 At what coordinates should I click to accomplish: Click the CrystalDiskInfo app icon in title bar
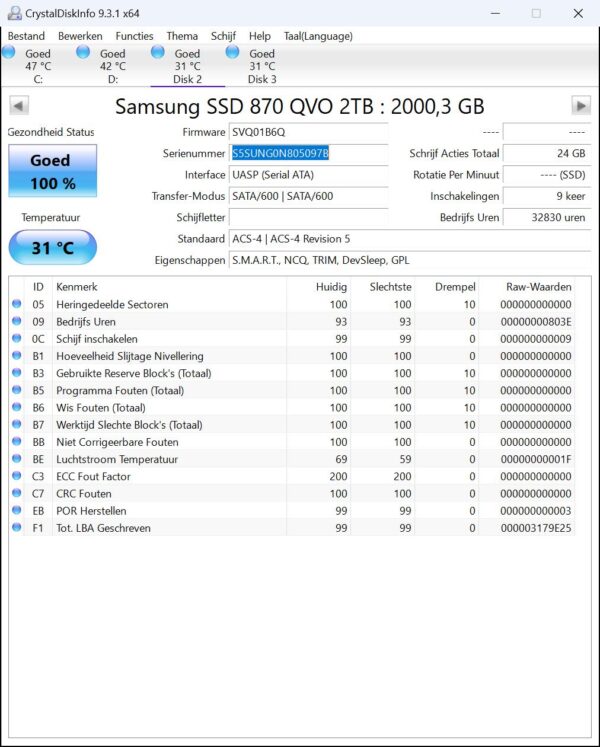coord(14,13)
